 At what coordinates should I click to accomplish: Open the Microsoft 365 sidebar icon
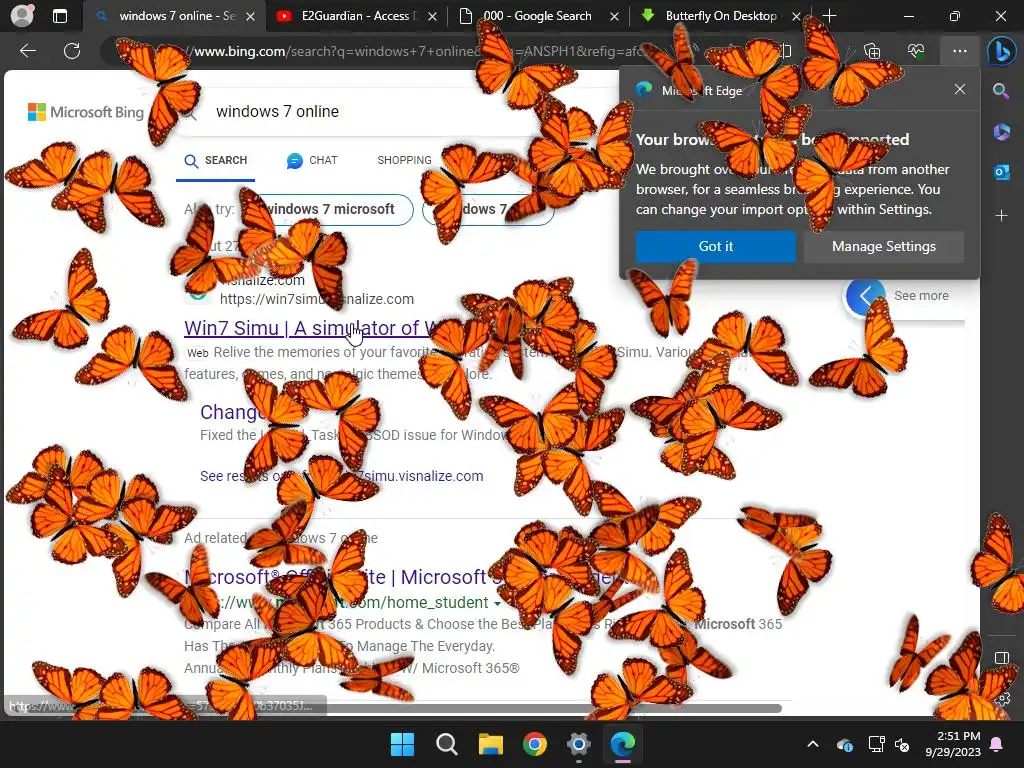(1001, 132)
